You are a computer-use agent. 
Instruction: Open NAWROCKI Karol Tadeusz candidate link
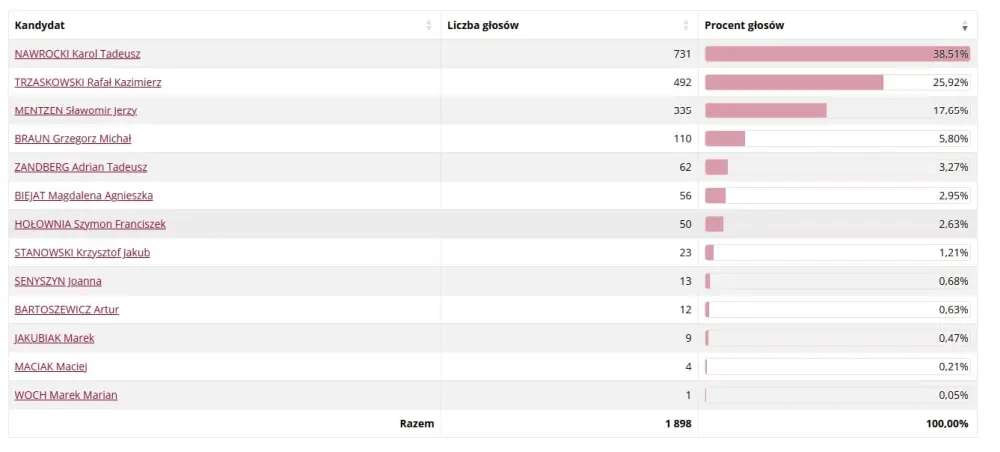(x=77, y=54)
